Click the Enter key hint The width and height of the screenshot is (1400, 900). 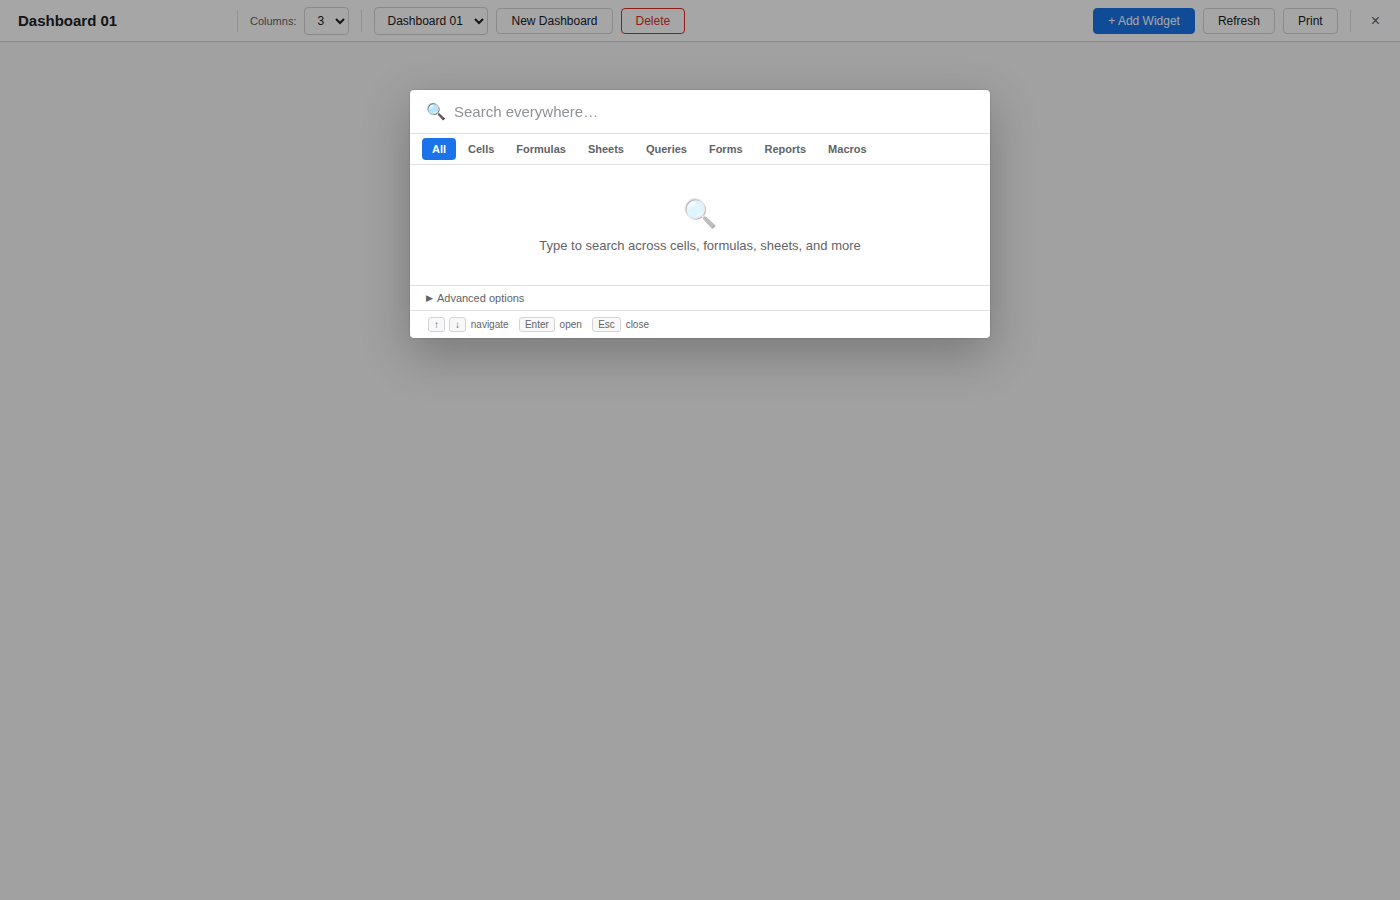point(537,324)
